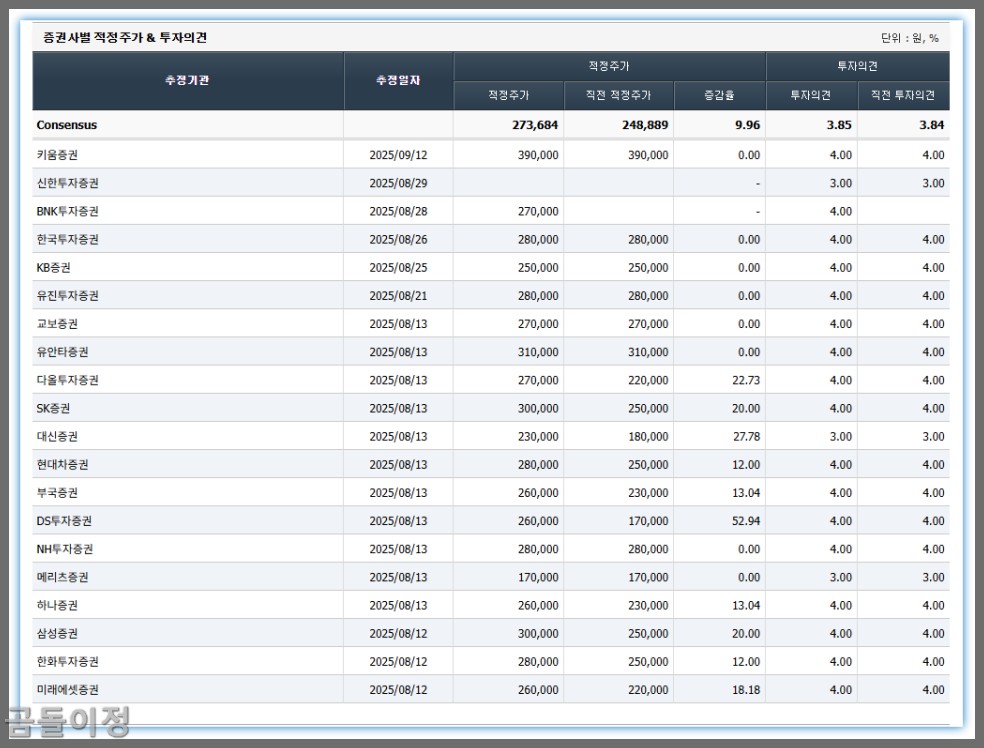
Task: Select KB증권 row name
Action: tap(53, 268)
